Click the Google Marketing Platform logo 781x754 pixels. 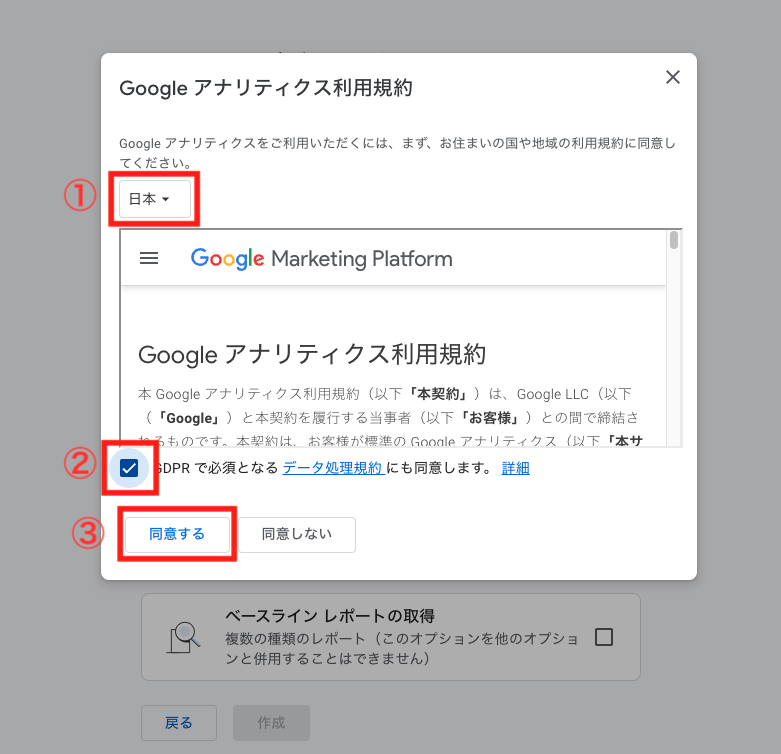pos(322,258)
